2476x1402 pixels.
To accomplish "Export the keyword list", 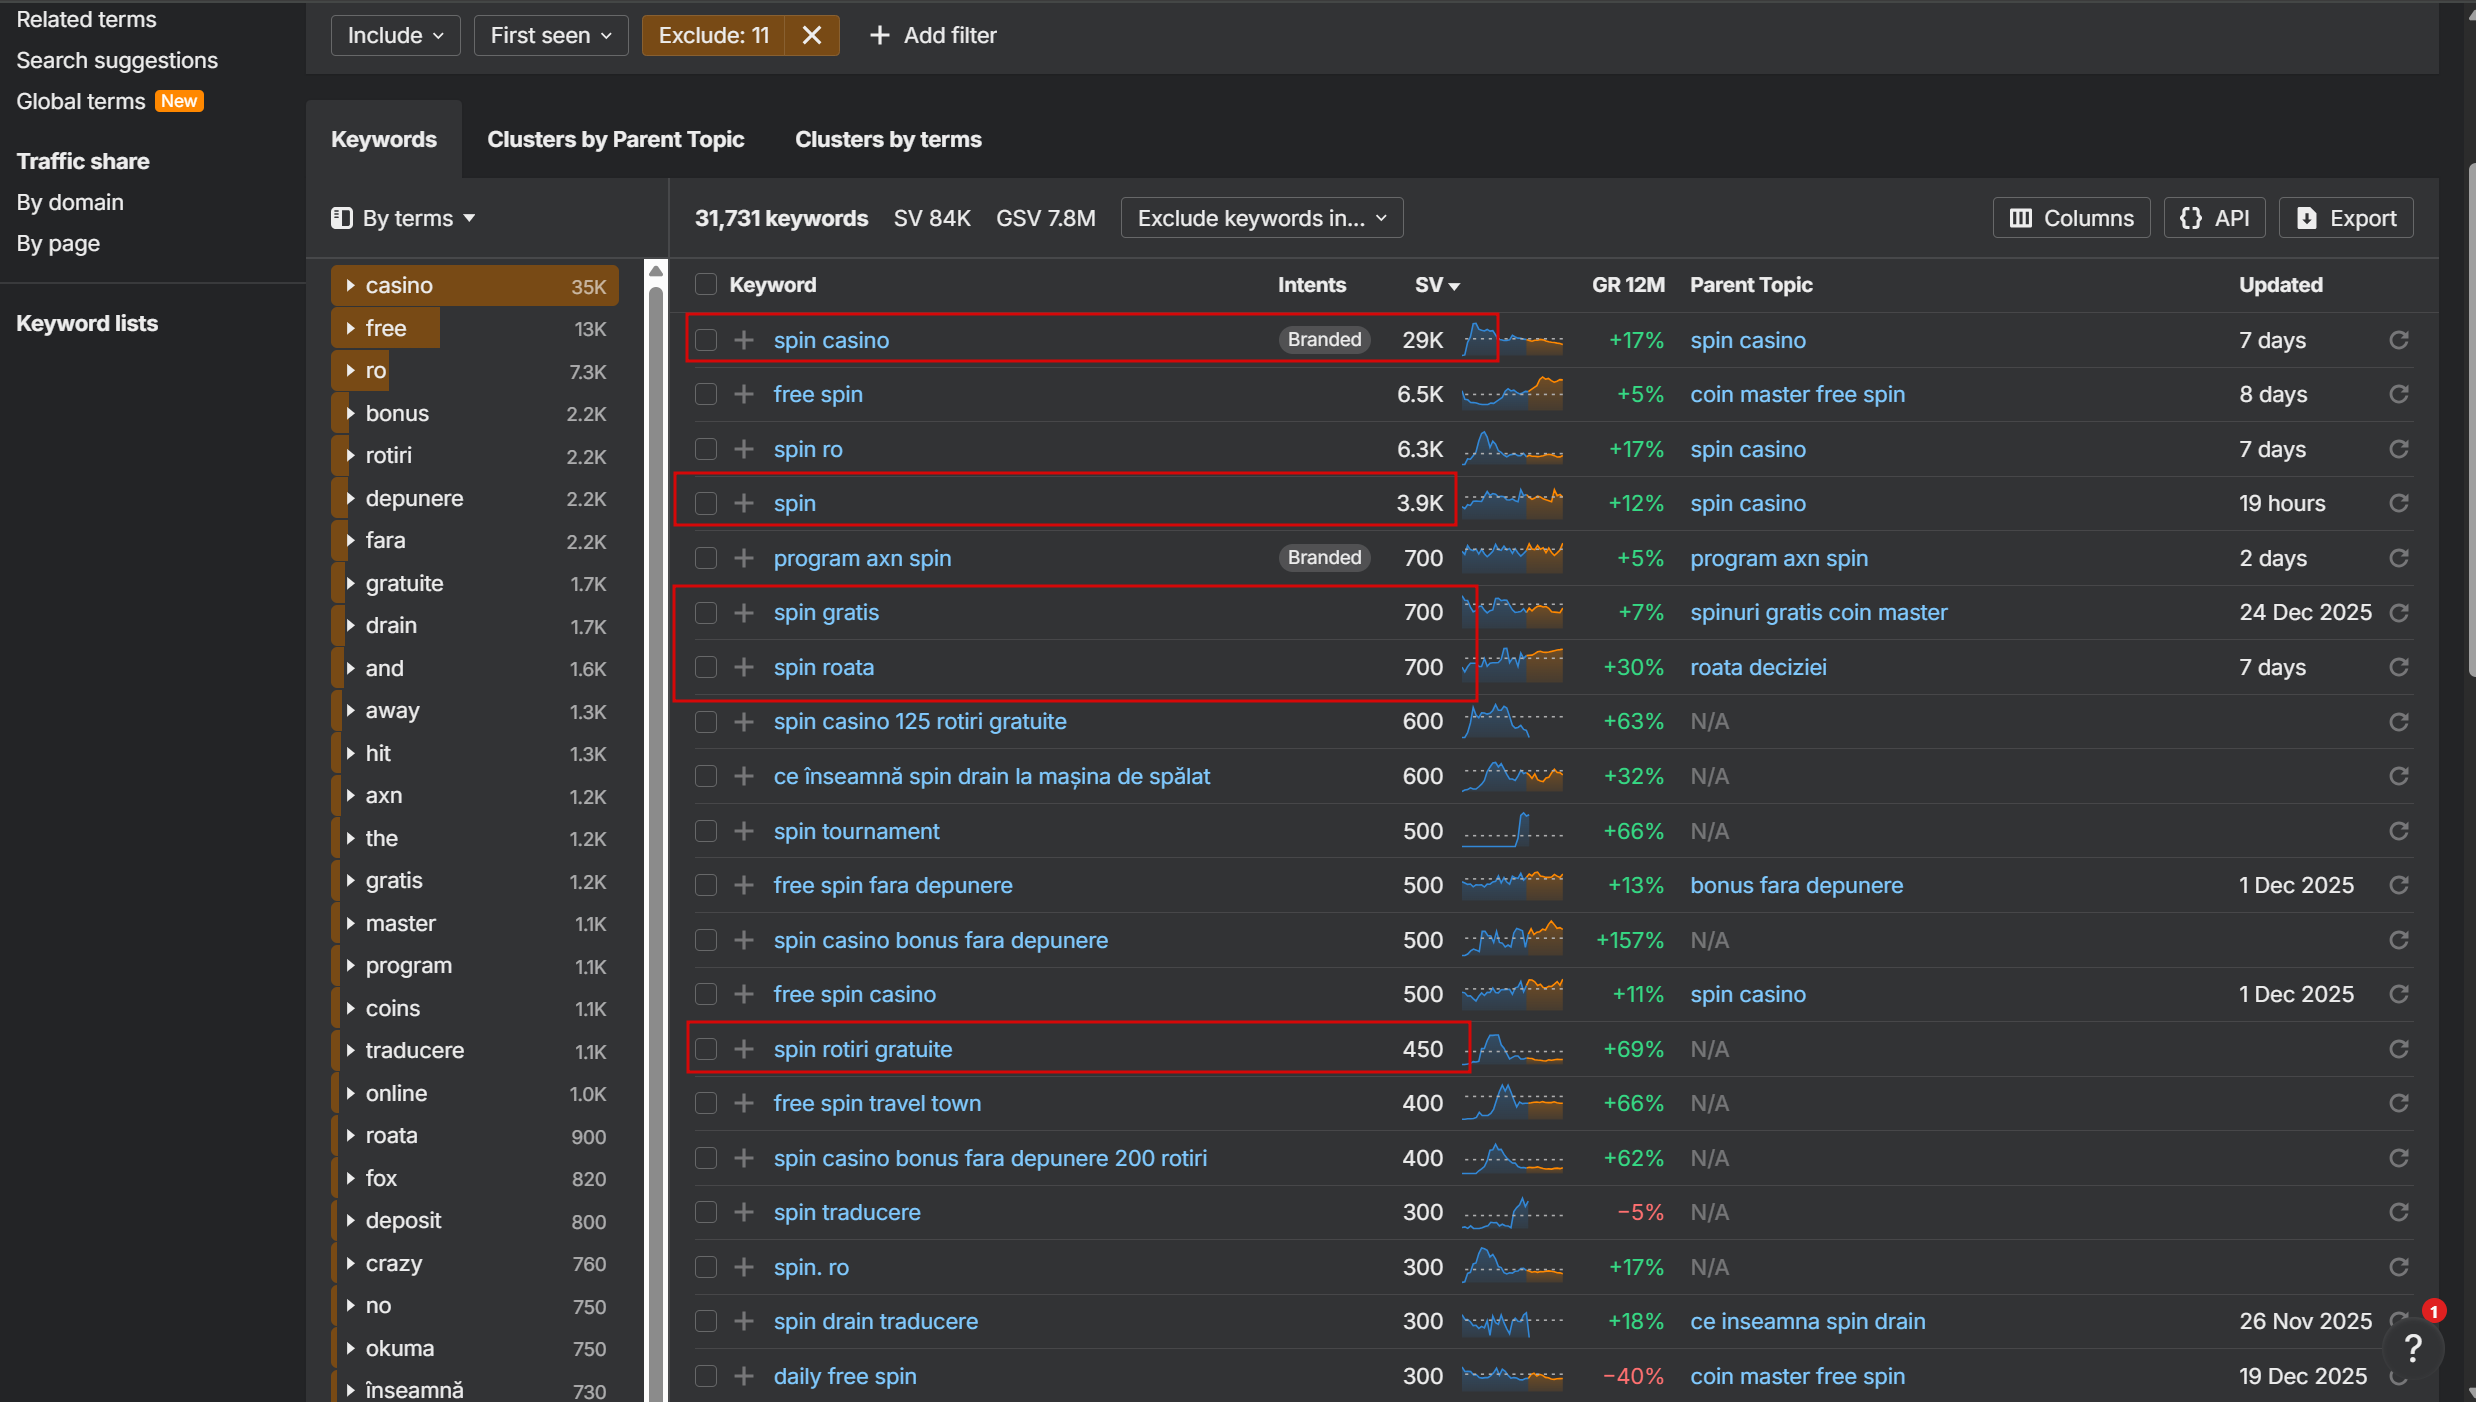I will [x=2346, y=218].
